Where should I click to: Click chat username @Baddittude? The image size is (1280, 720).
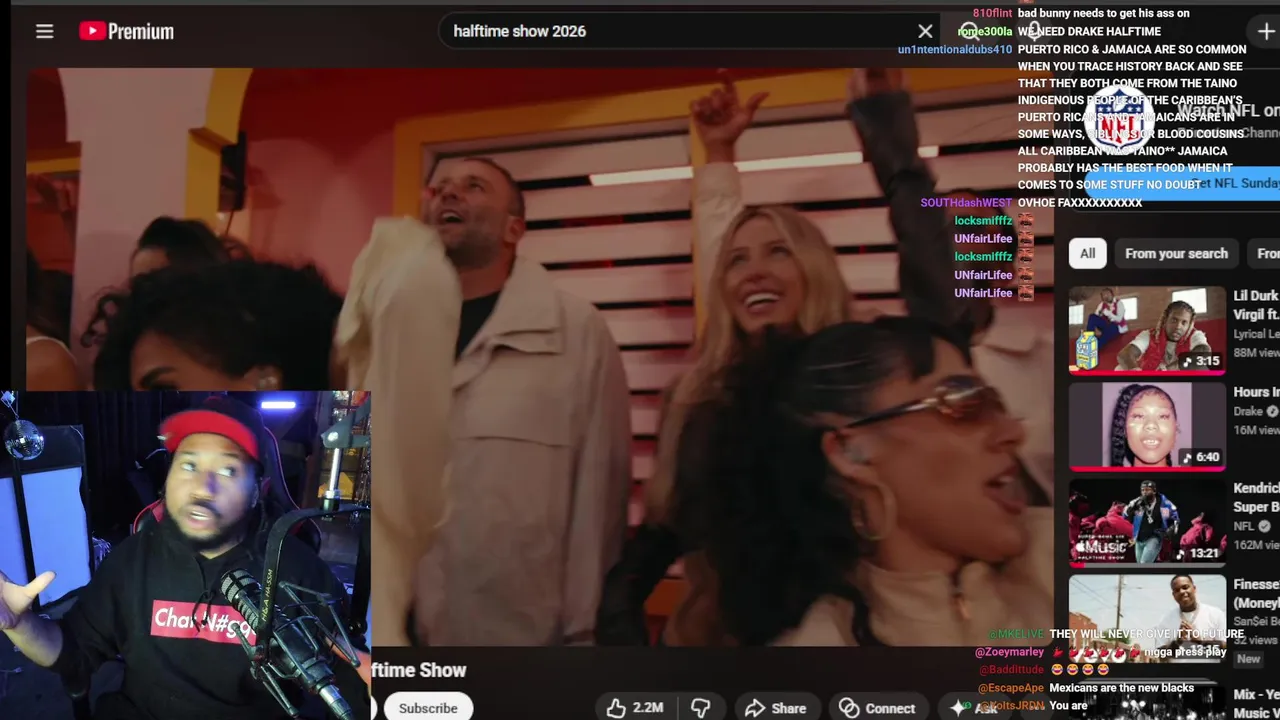(1011, 670)
